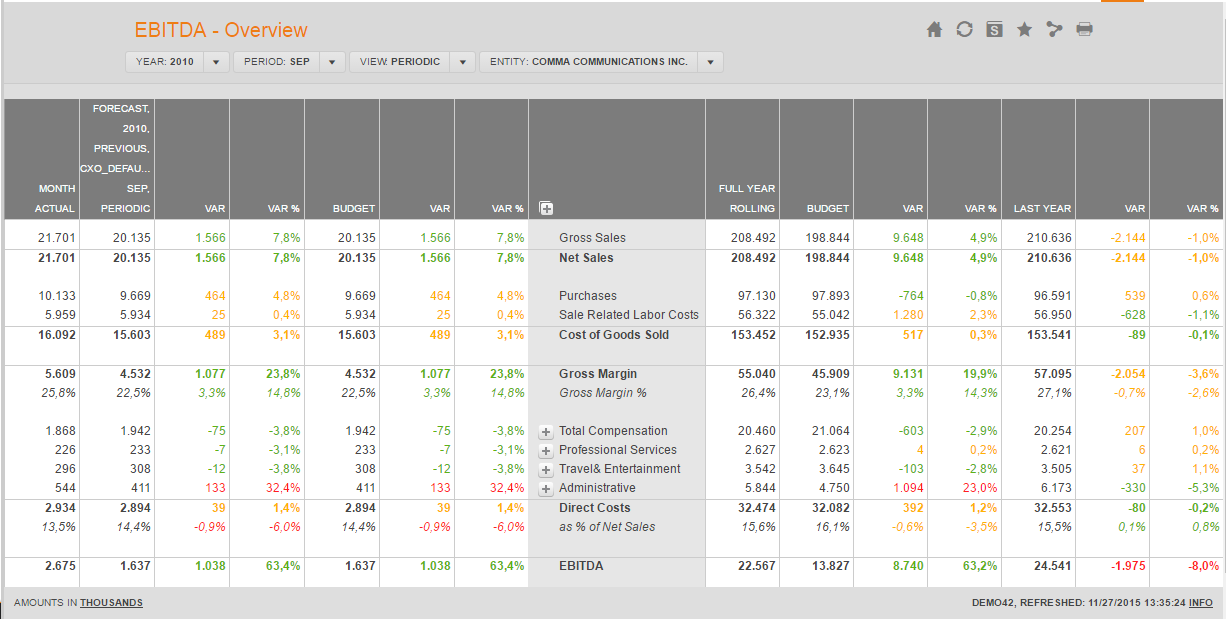Go to the home icon
This screenshot has height=619, width=1226.
pos(935,30)
